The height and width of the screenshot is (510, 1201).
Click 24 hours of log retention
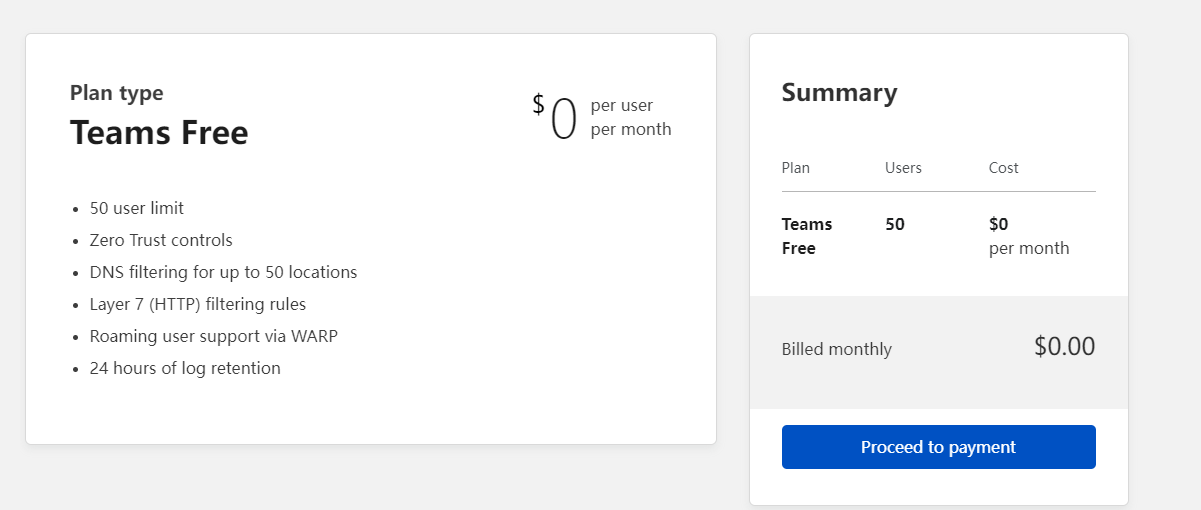click(x=185, y=368)
